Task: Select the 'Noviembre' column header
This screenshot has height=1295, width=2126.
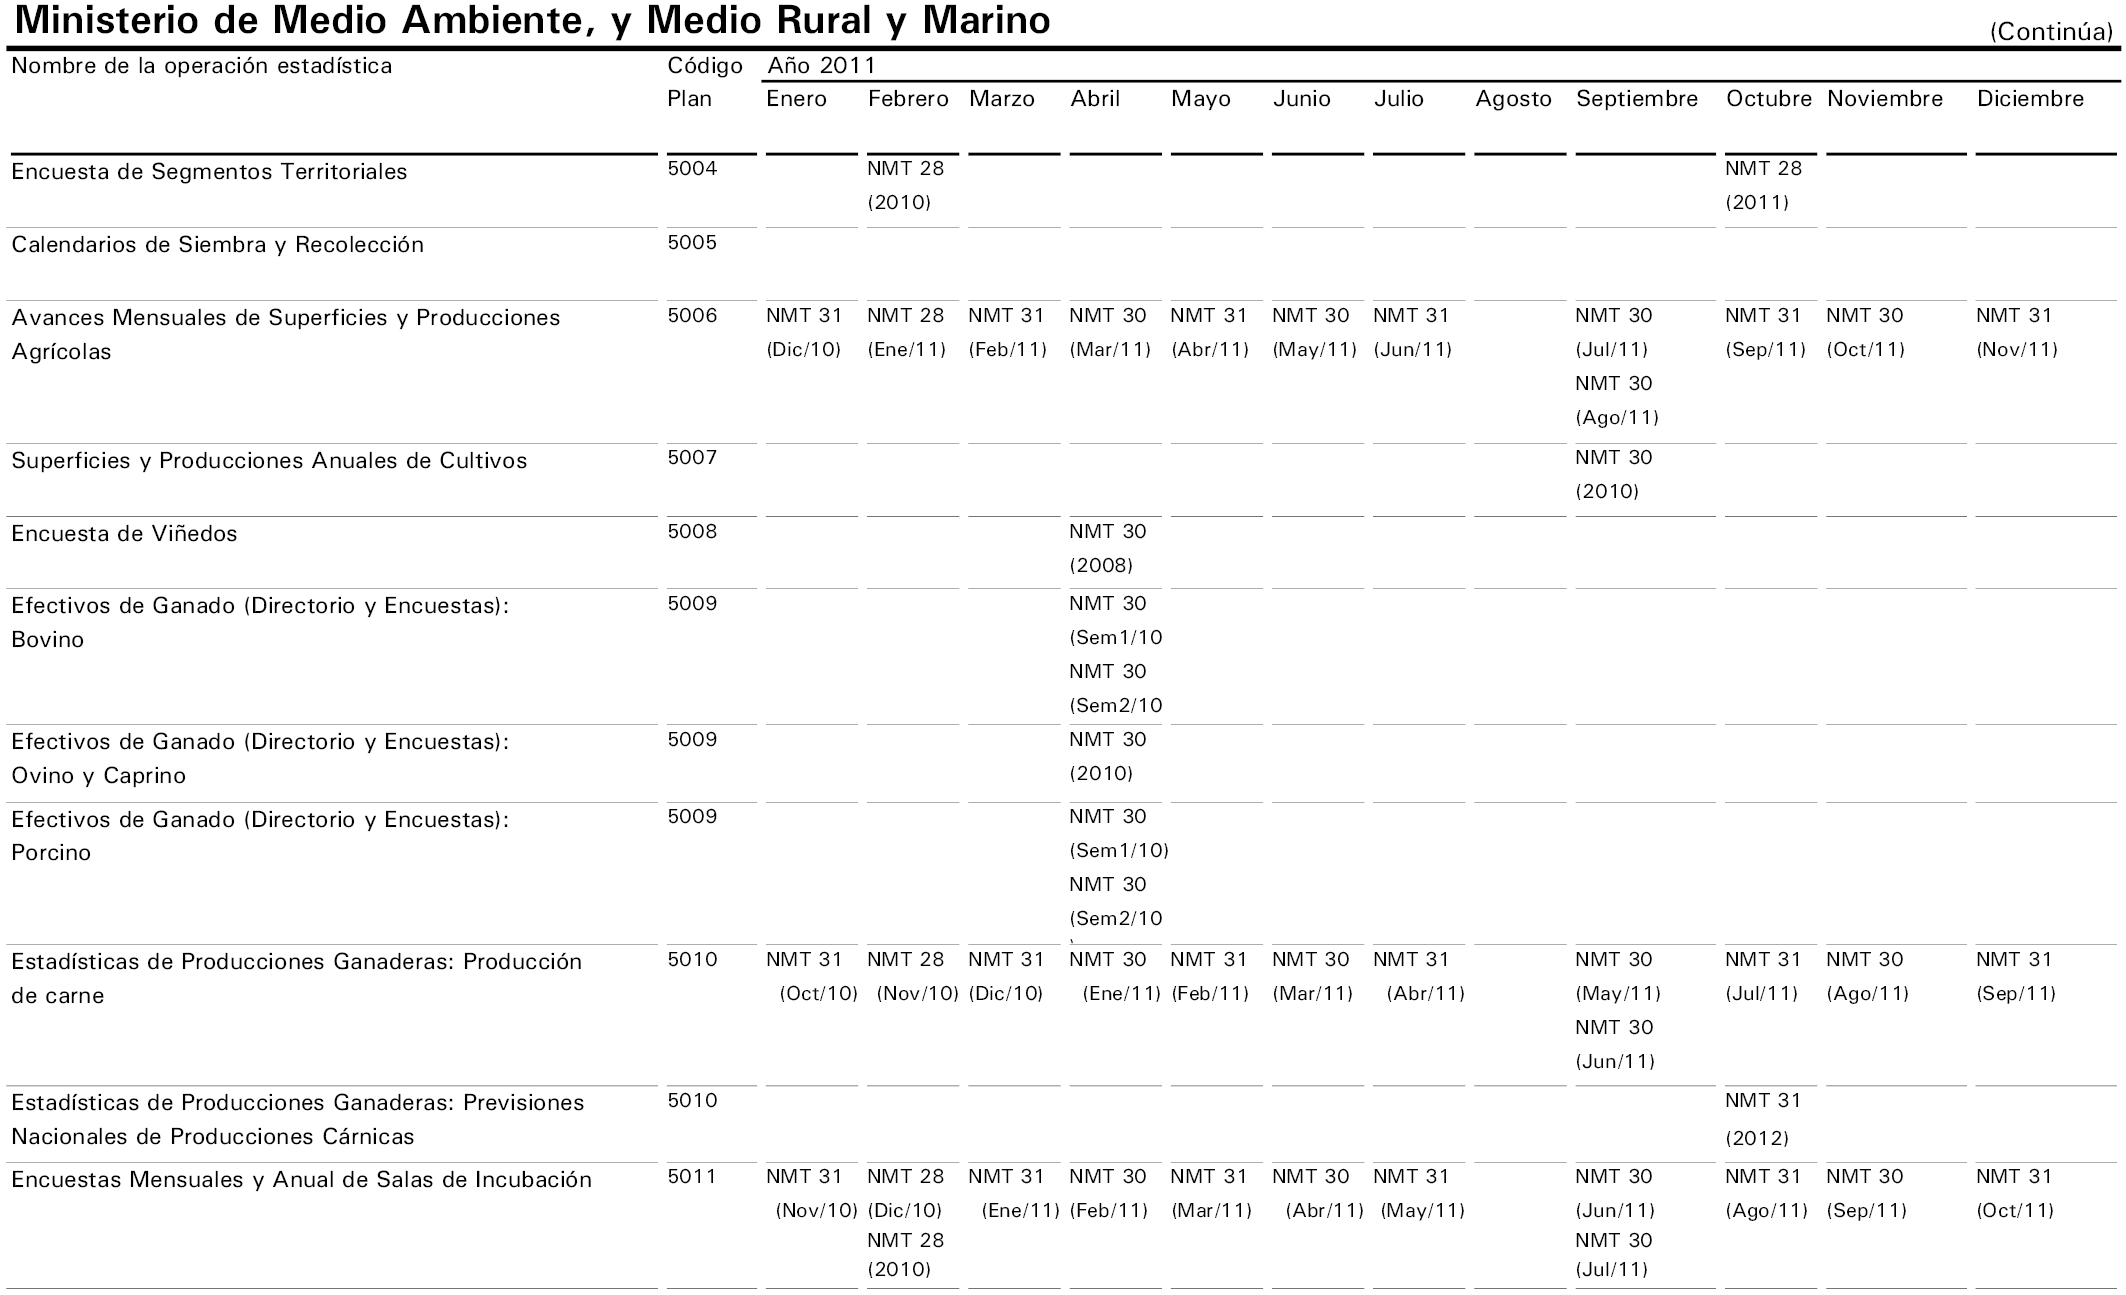Action: tap(1885, 99)
